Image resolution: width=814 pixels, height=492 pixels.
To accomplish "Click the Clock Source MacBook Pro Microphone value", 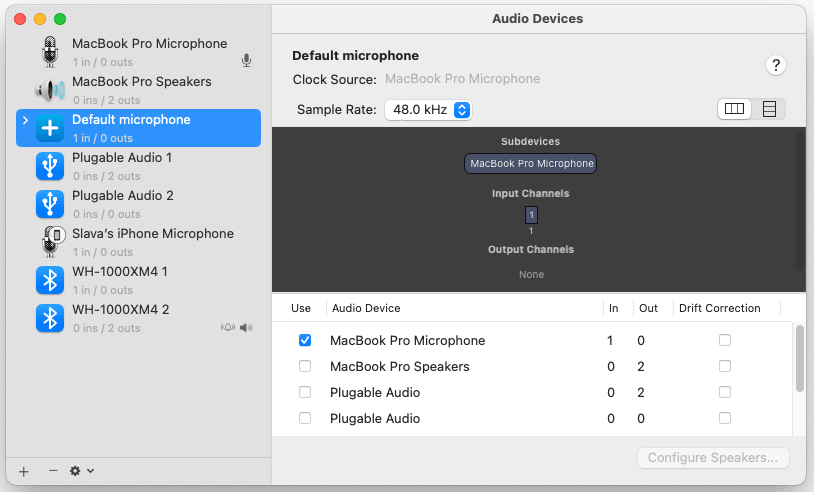I will (463, 79).
